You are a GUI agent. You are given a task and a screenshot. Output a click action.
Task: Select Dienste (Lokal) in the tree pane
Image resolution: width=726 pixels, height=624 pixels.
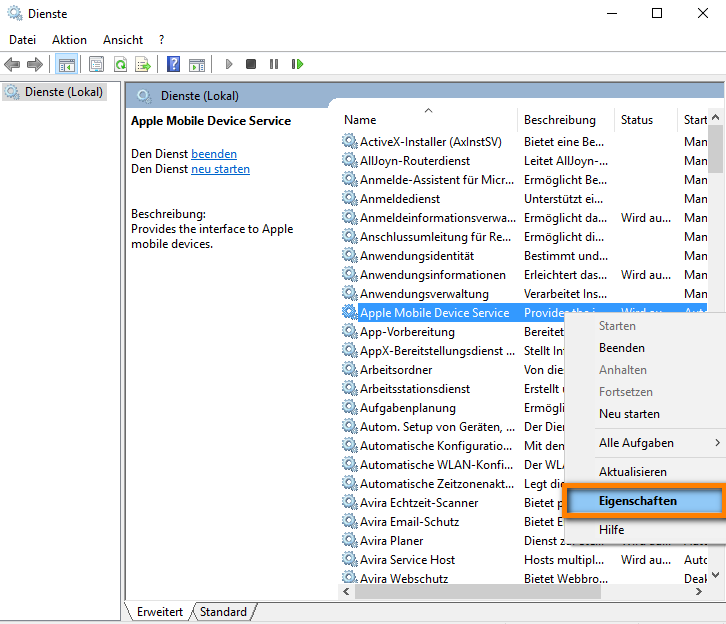[56, 92]
